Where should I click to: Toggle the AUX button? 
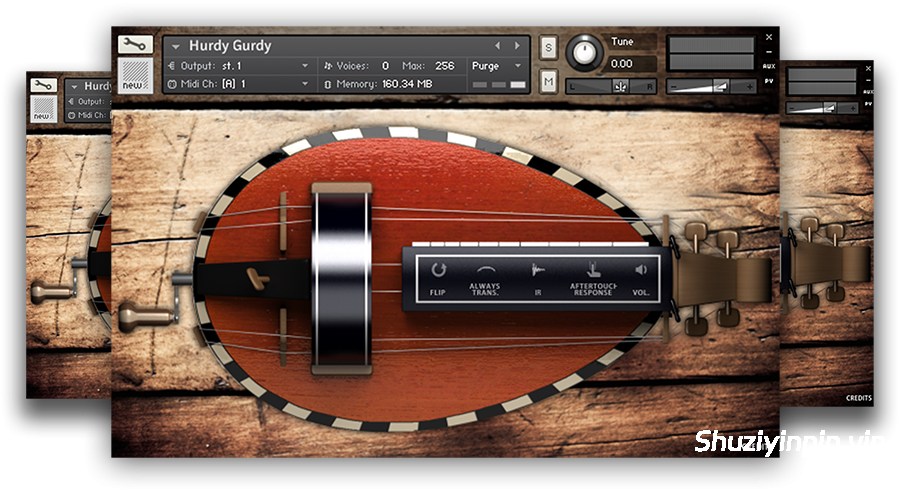click(769, 67)
